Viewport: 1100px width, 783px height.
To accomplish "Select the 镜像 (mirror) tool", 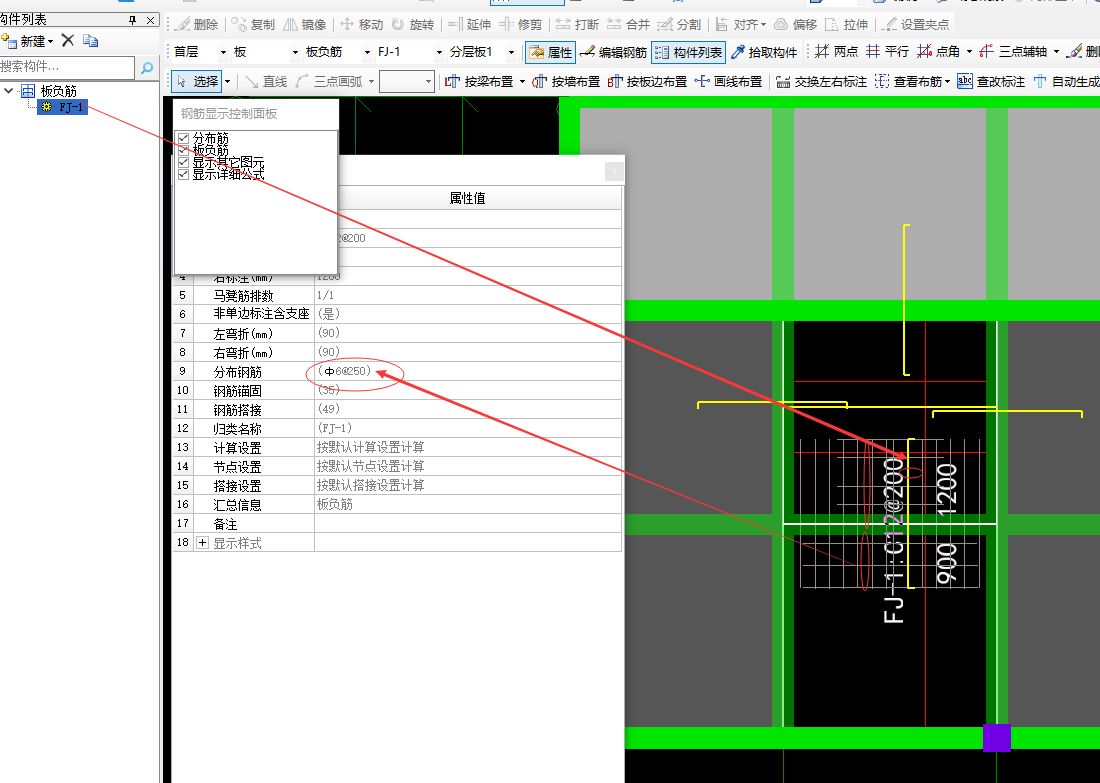I will coord(304,25).
